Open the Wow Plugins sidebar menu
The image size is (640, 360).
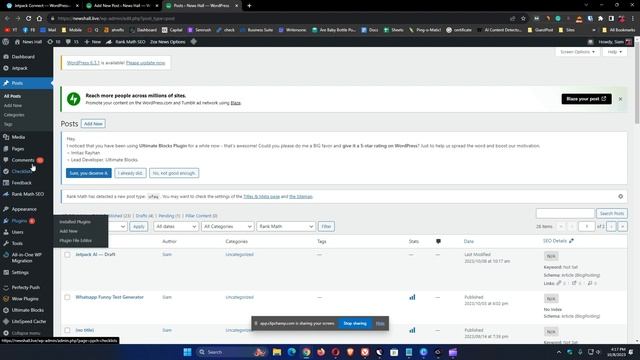[25, 299]
